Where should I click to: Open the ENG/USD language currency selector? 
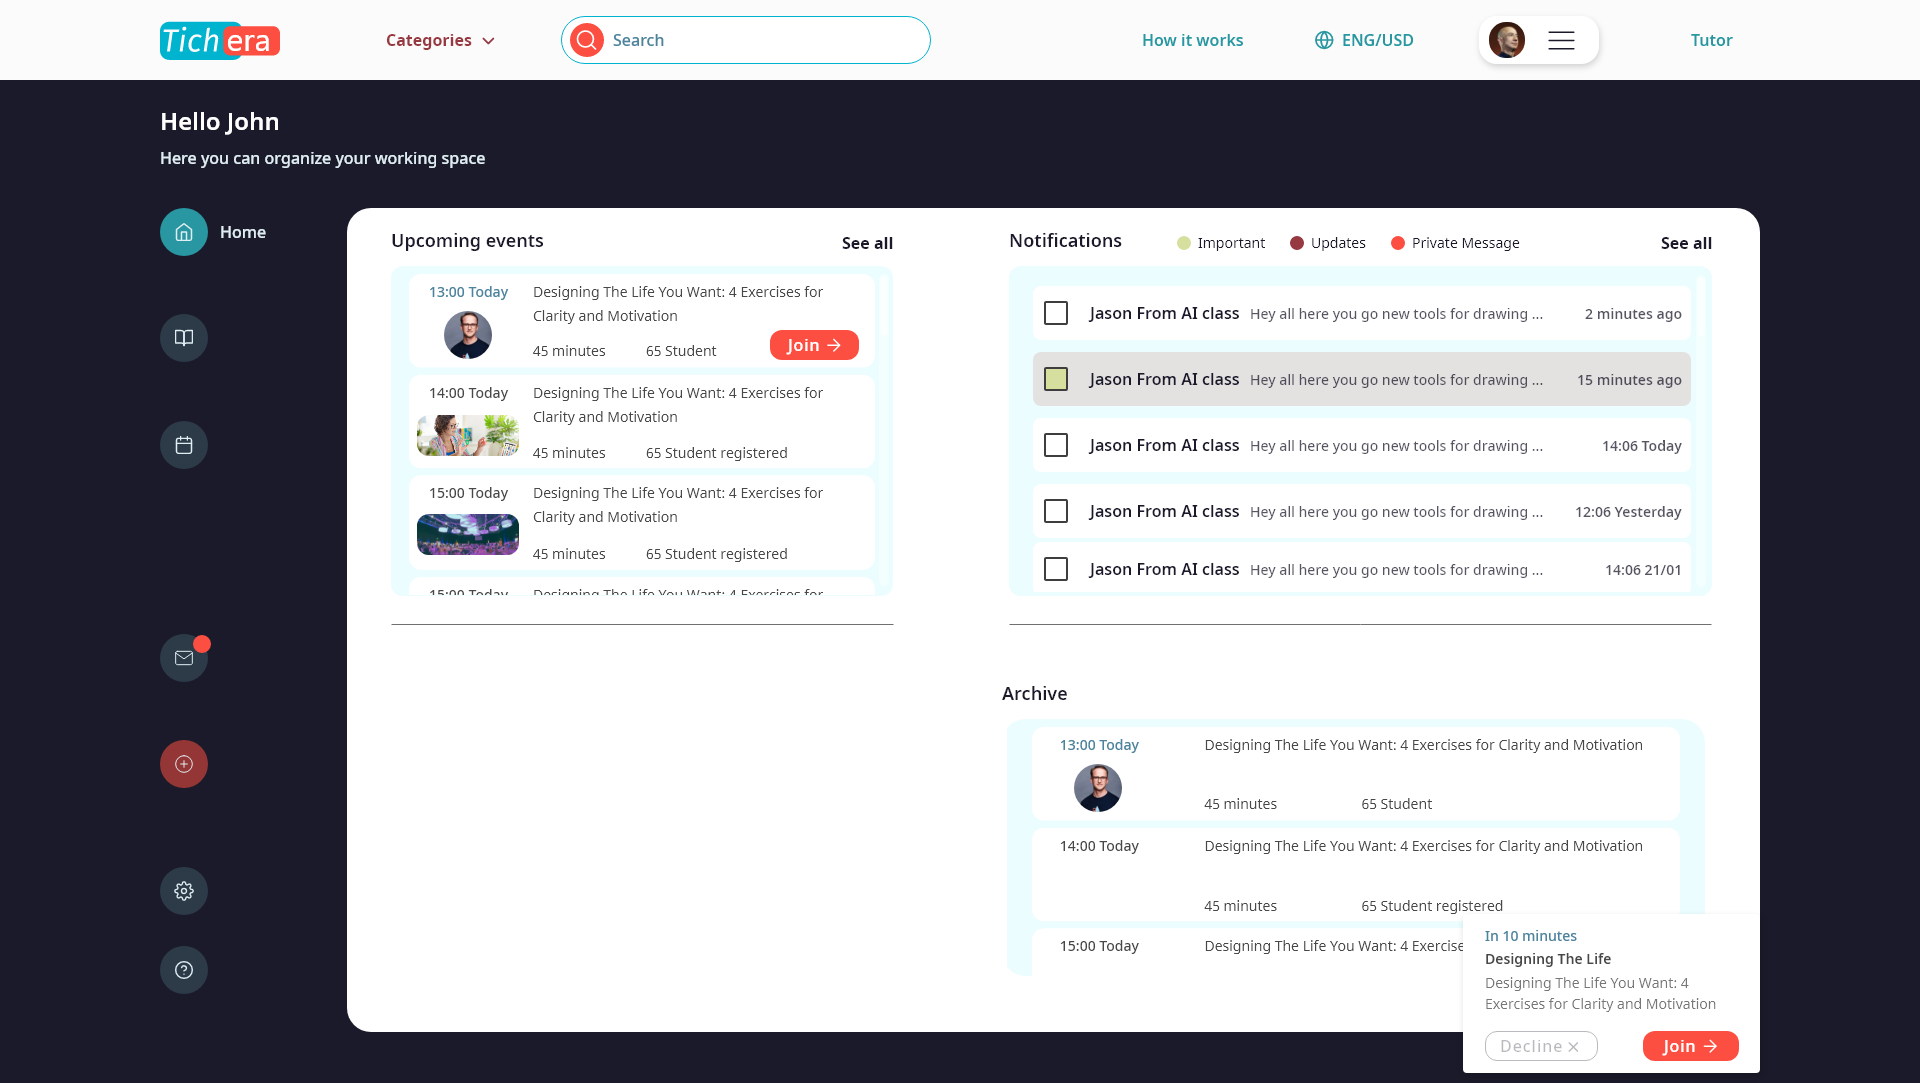[1364, 40]
